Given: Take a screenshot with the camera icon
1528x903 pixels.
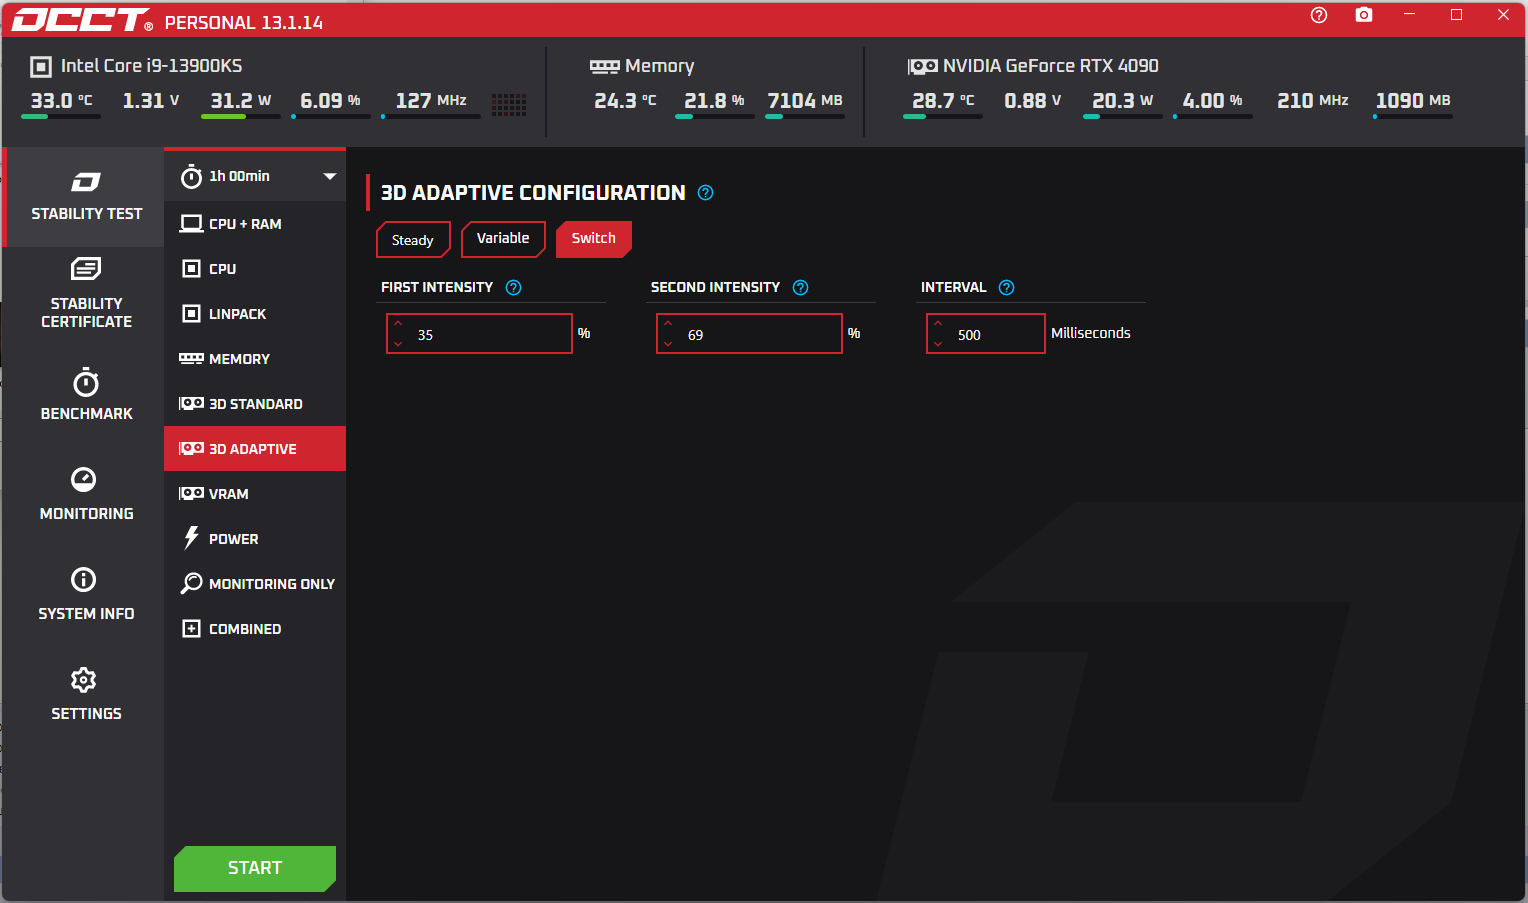Looking at the screenshot, I should click(1364, 15).
